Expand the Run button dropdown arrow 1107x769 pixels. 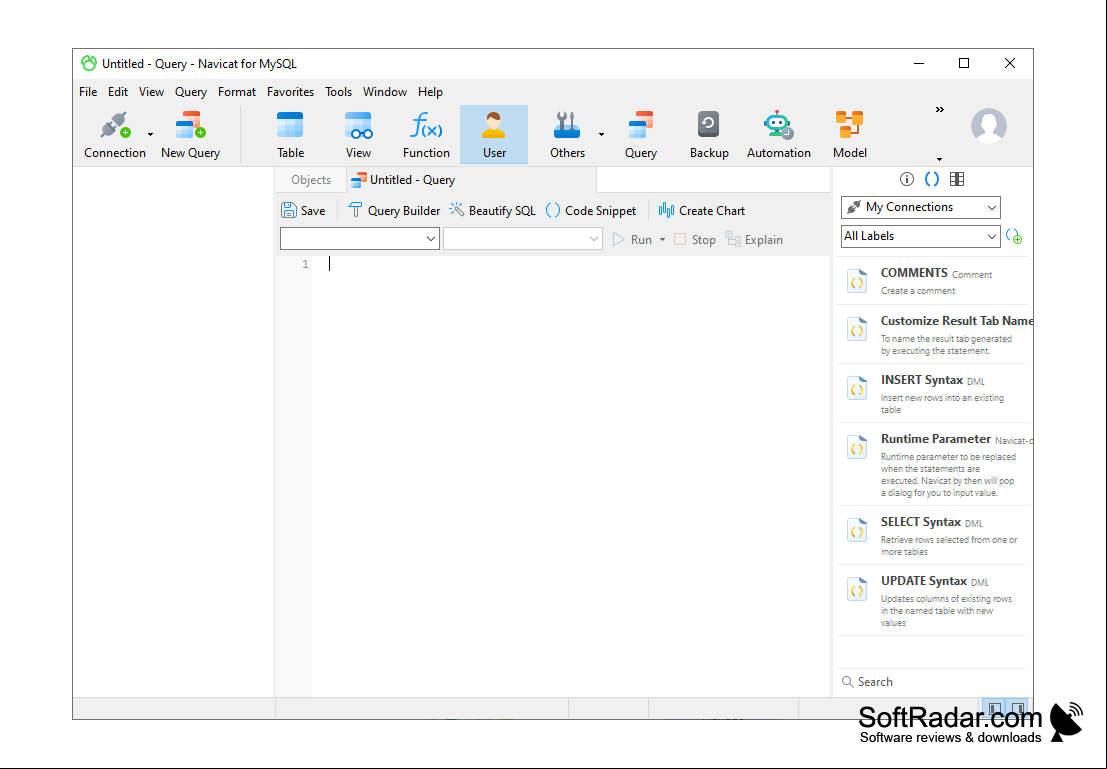pos(662,239)
